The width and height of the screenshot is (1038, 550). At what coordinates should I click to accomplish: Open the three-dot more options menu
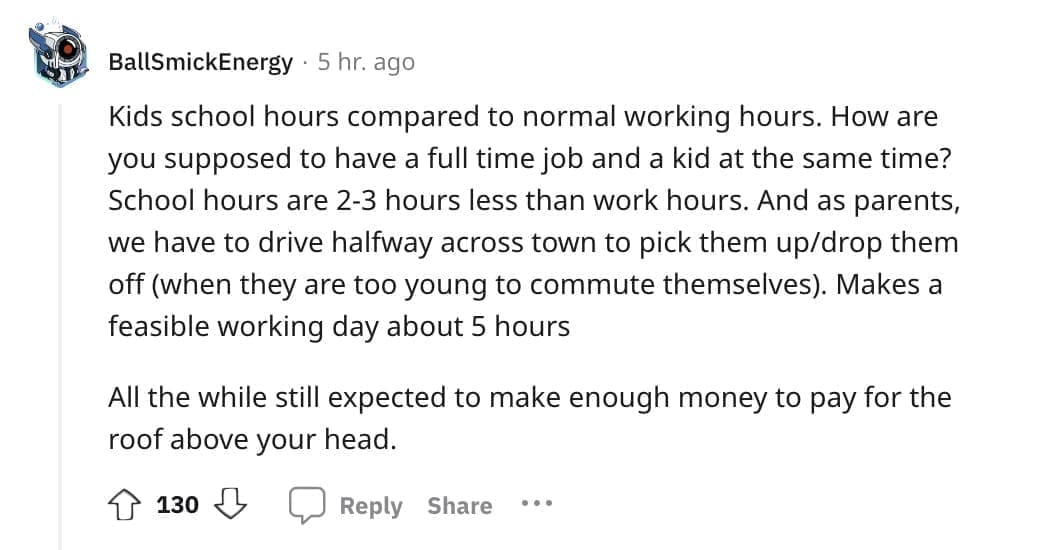(537, 505)
